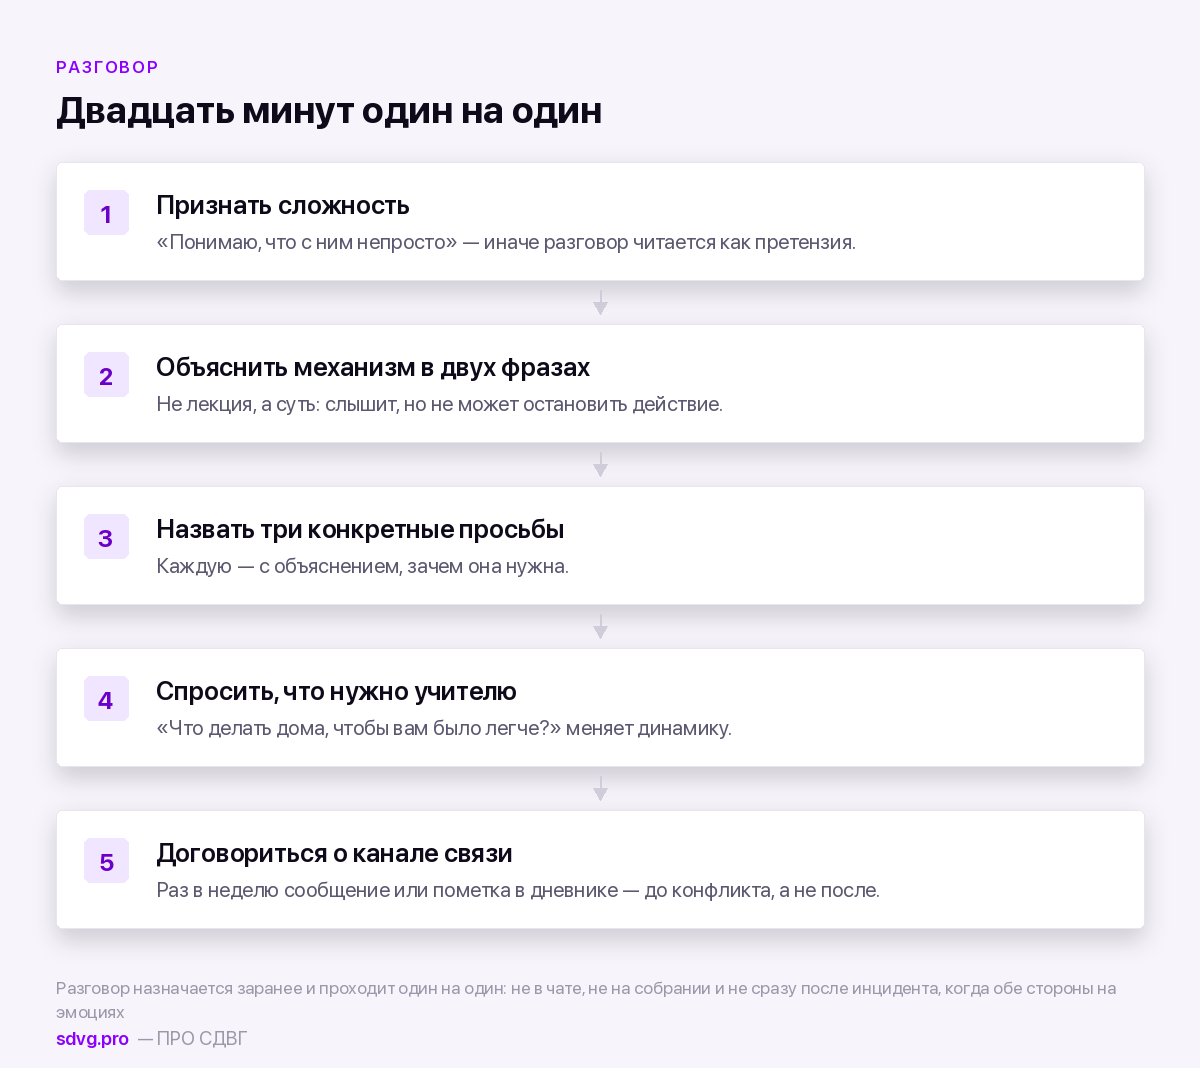The width and height of the screenshot is (1200, 1068).
Task: Click the sdvg.pro link in the footer
Action: [92, 1038]
